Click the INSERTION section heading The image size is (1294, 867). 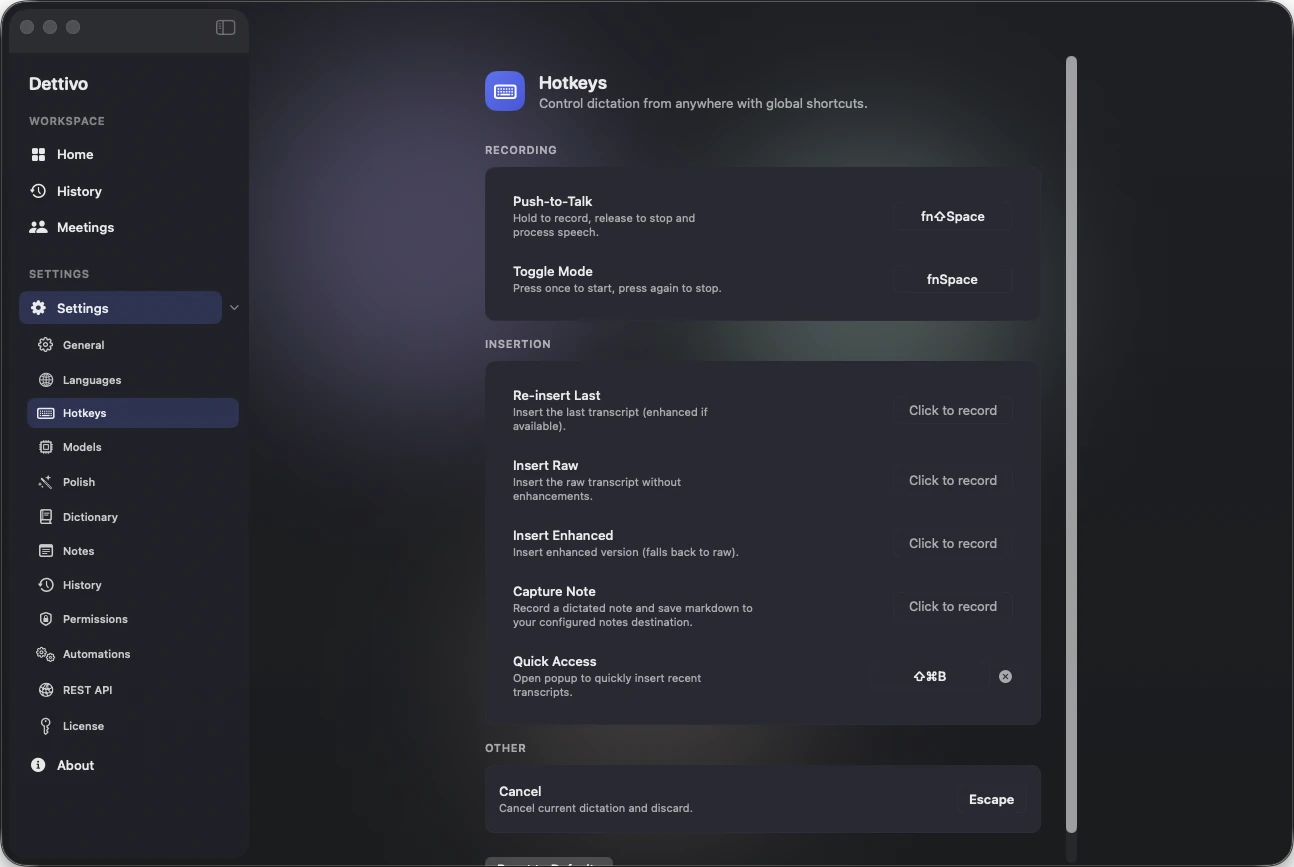point(518,344)
